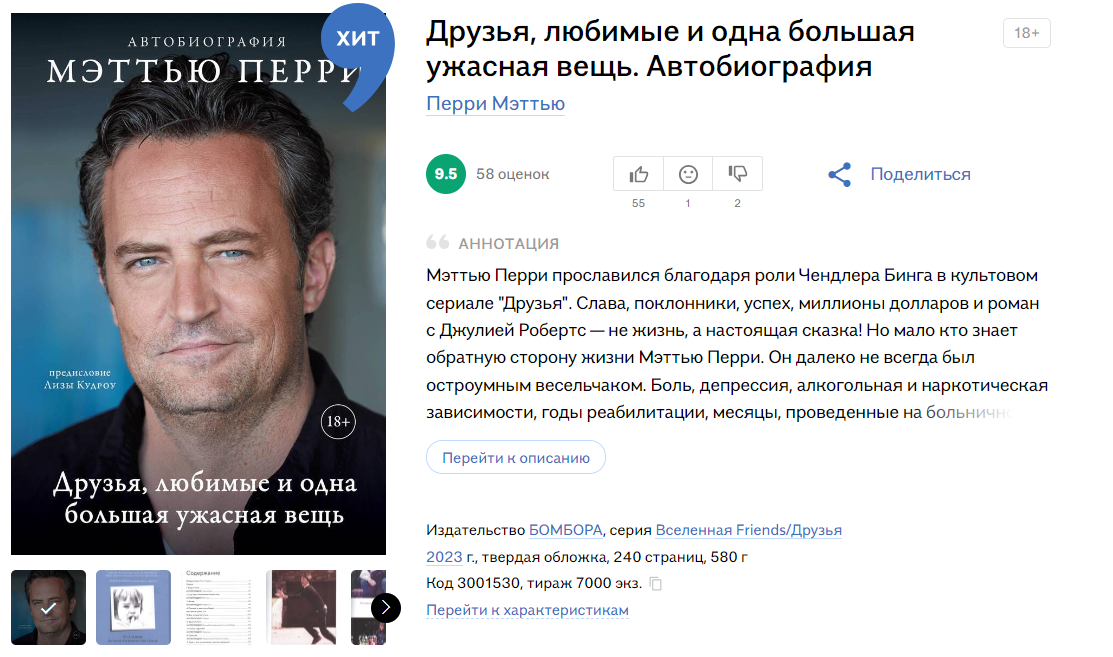Click the Поделиться share text
The width and height of the screenshot is (1113, 657).
(920, 175)
